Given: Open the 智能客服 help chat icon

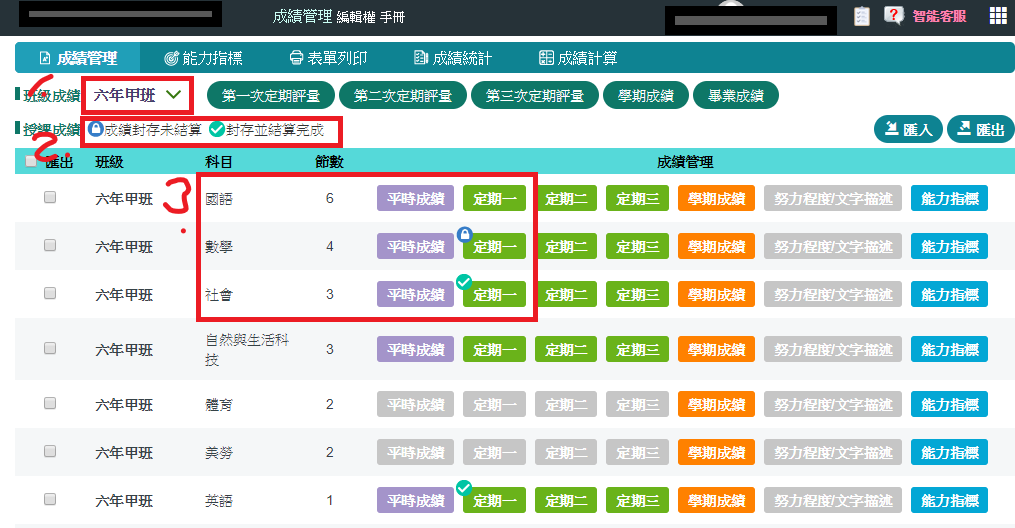Looking at the screenshot, I should (894, 16).
